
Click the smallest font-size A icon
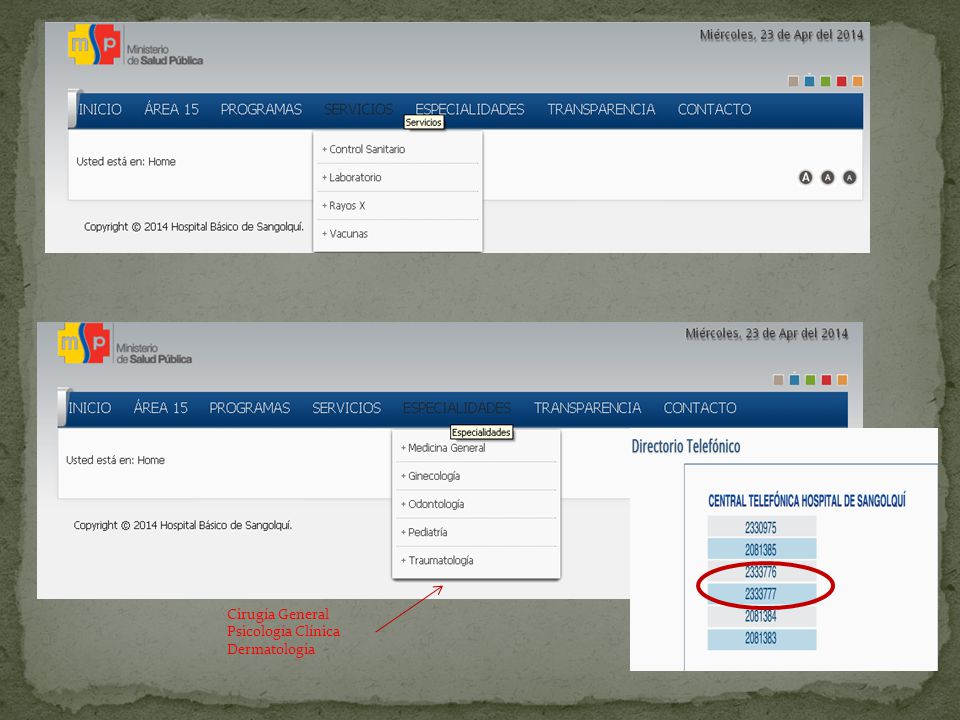pos(849,178)
